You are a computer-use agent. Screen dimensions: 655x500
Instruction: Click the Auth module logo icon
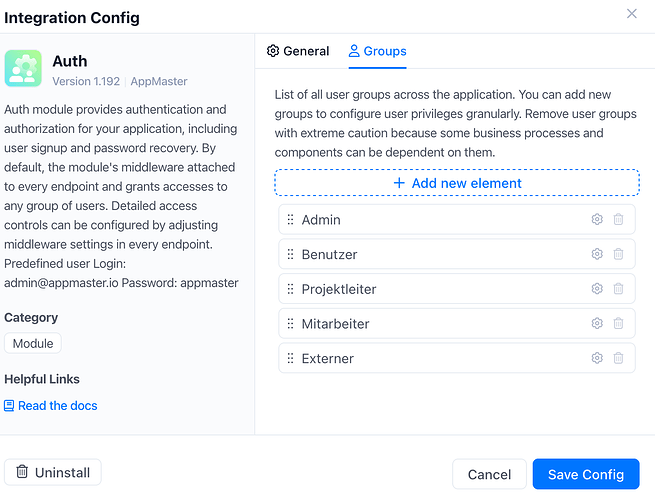[23, 68]
